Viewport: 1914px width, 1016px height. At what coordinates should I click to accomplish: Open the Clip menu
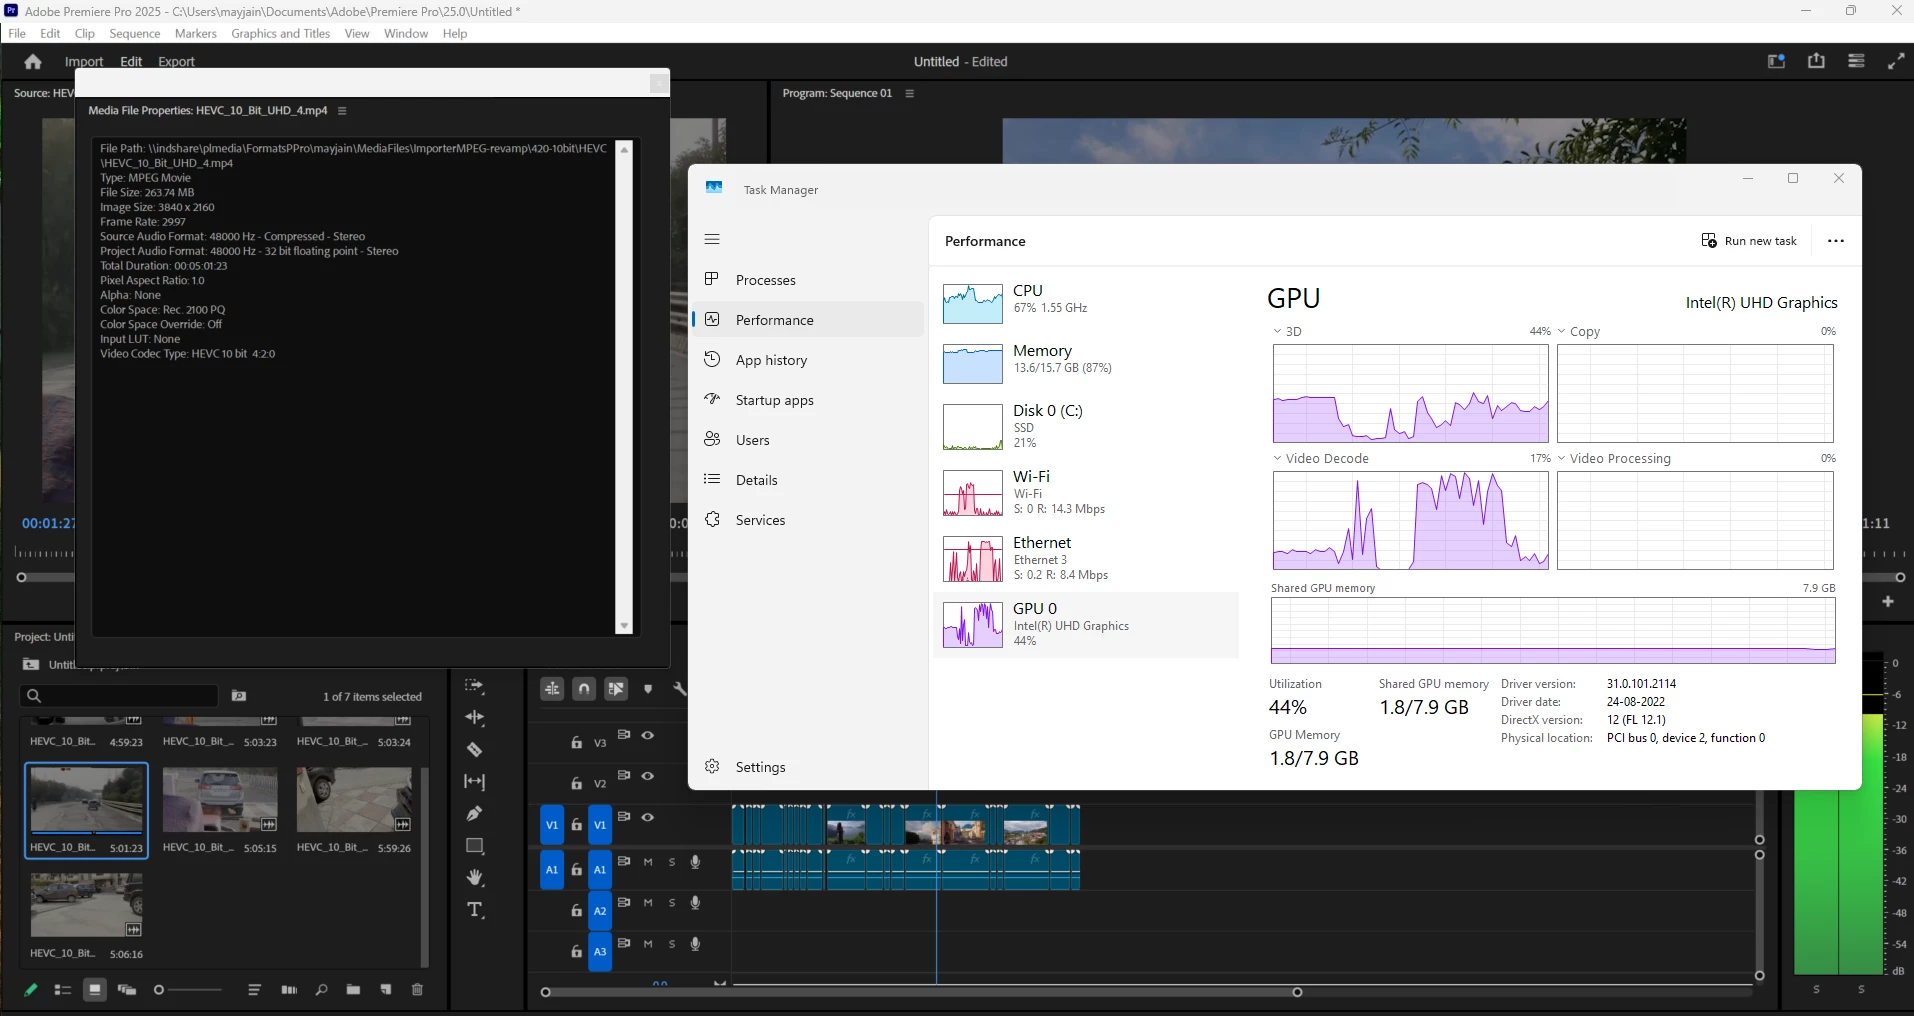85,33
